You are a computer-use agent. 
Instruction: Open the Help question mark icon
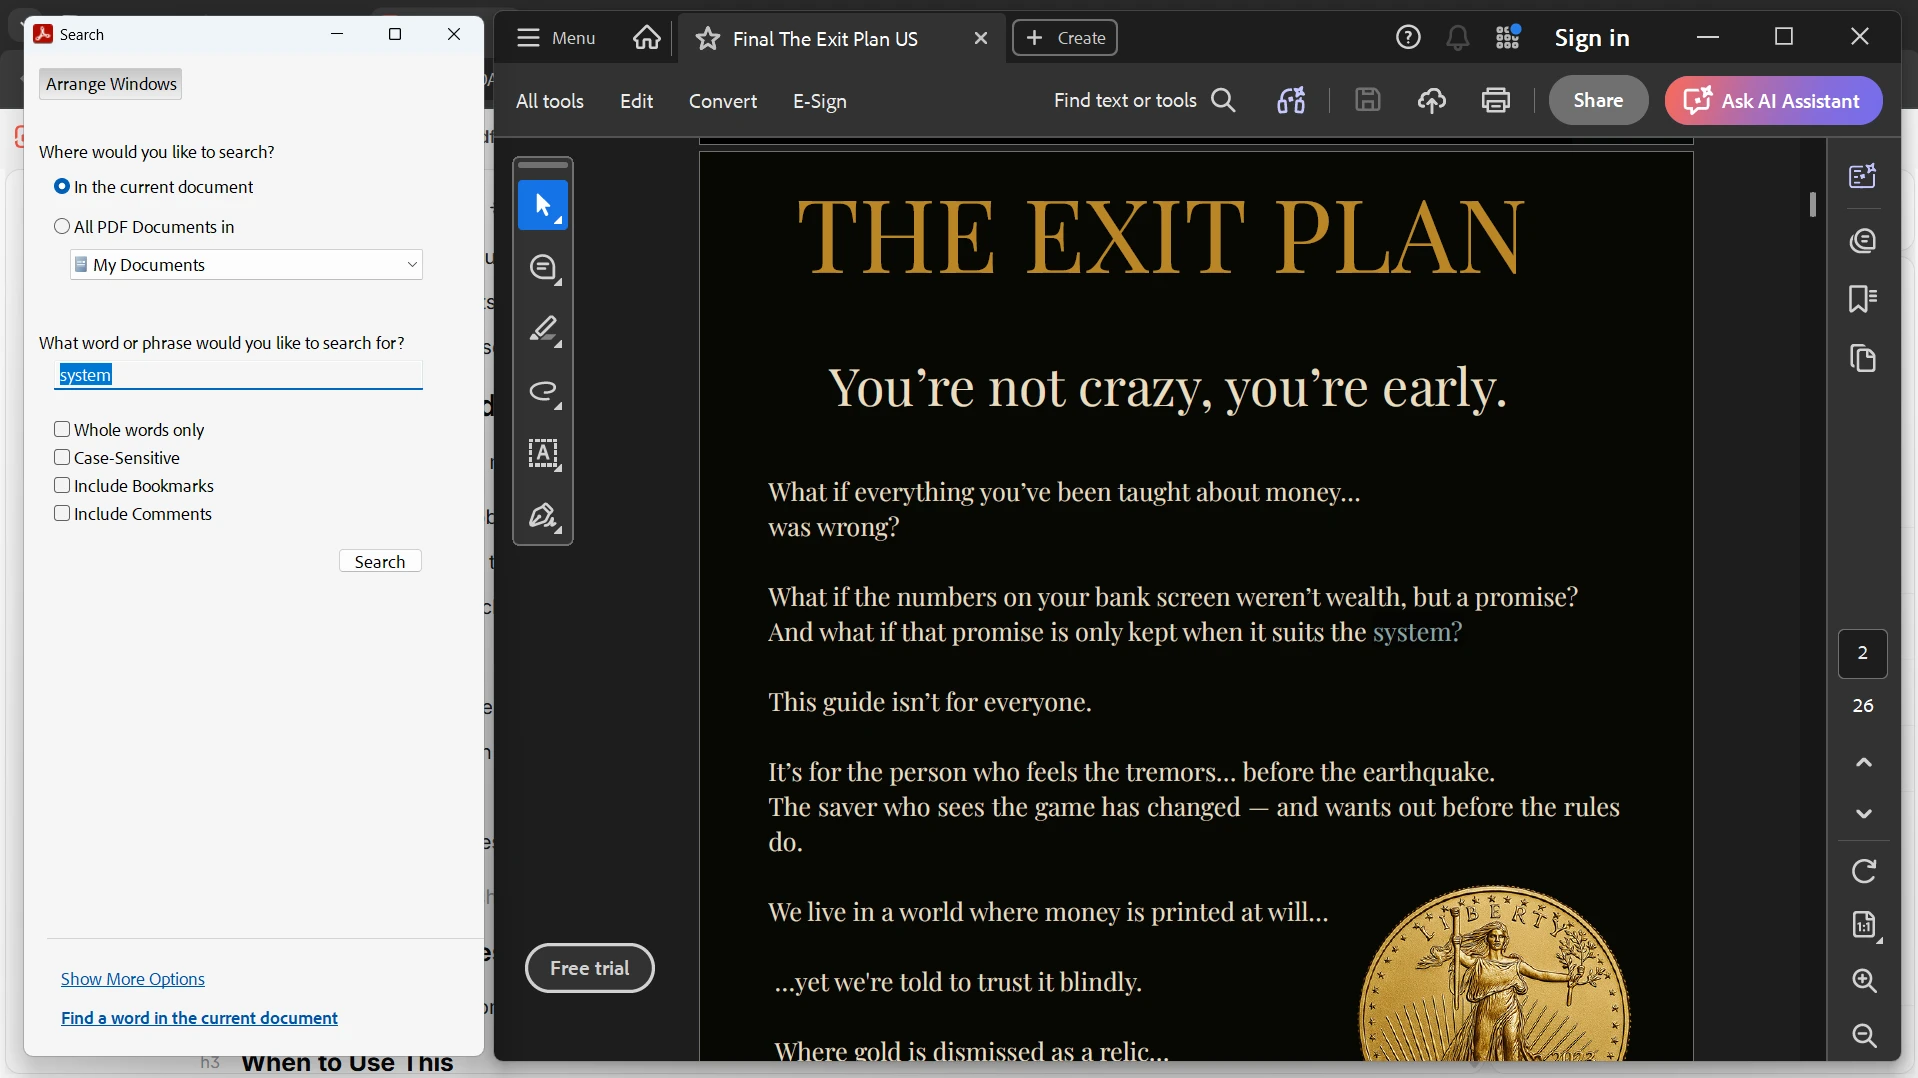[x=1408, y=38]
